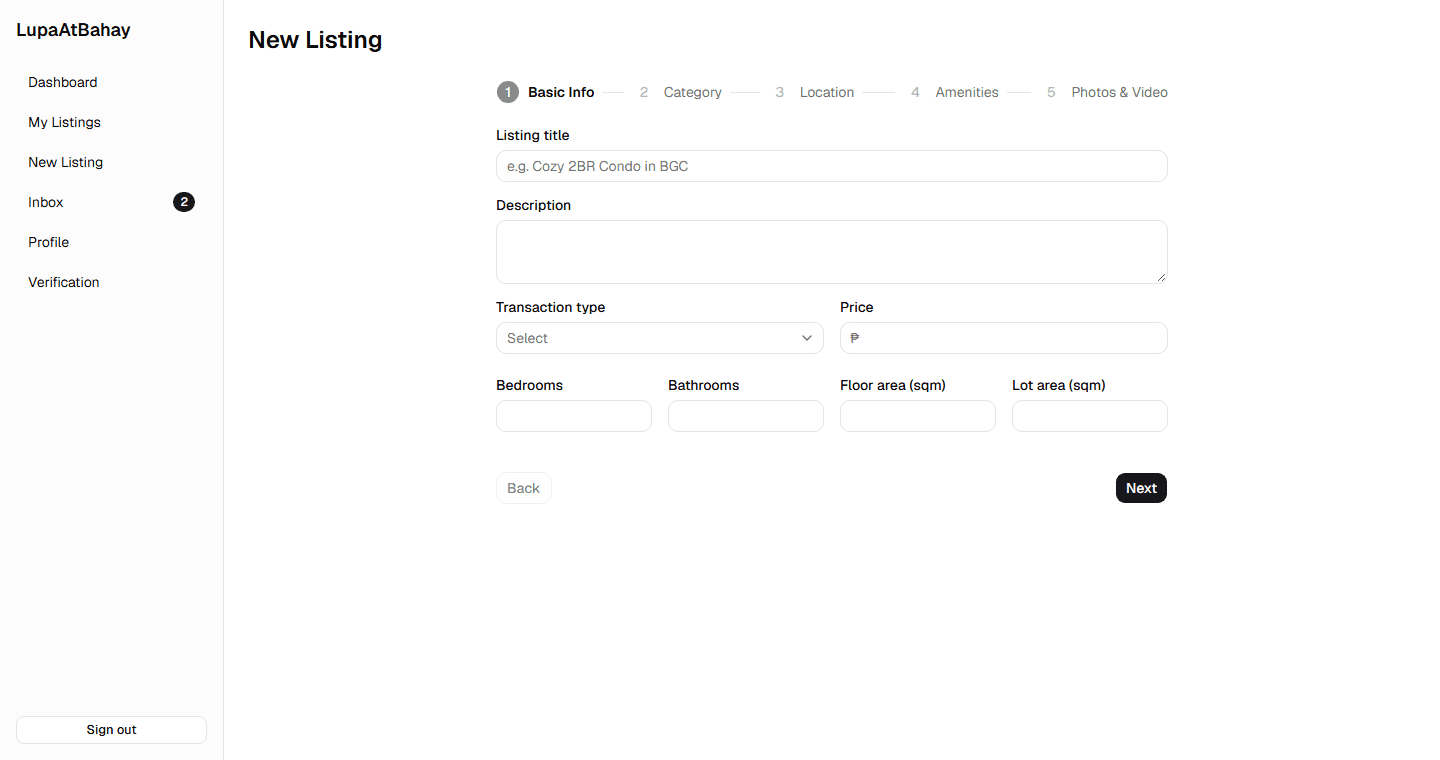
Task: Click the Price label
Action: (857, 307)
